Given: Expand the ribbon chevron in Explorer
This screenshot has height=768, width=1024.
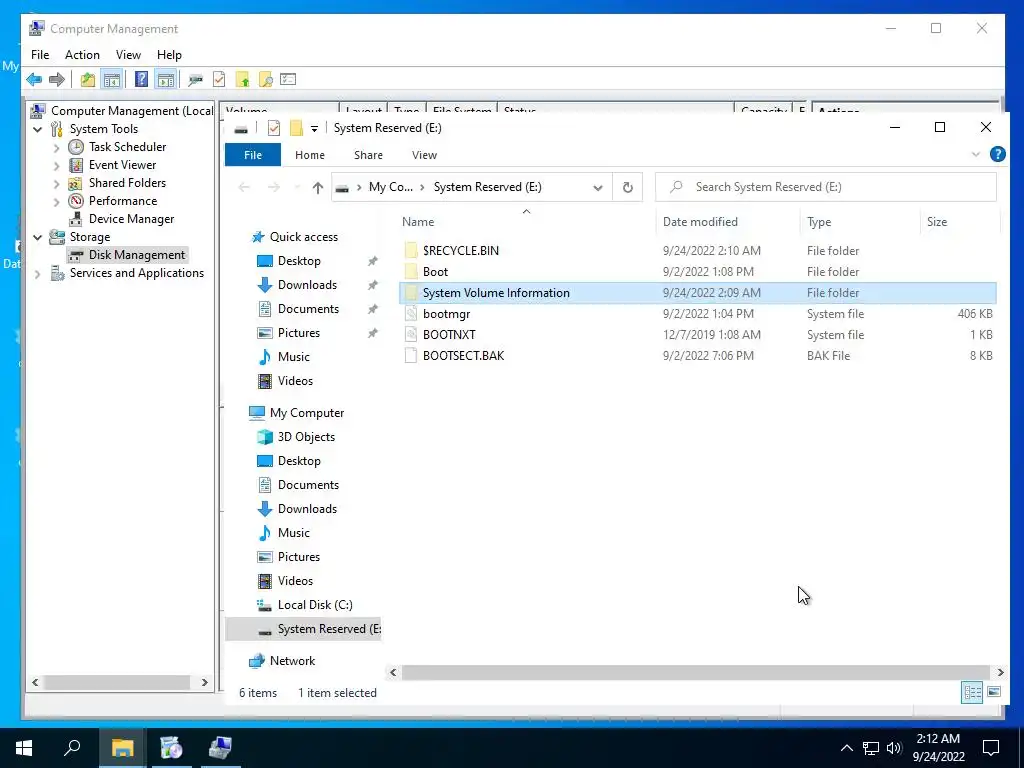Looking at the screenshot, I should (976, 155).
